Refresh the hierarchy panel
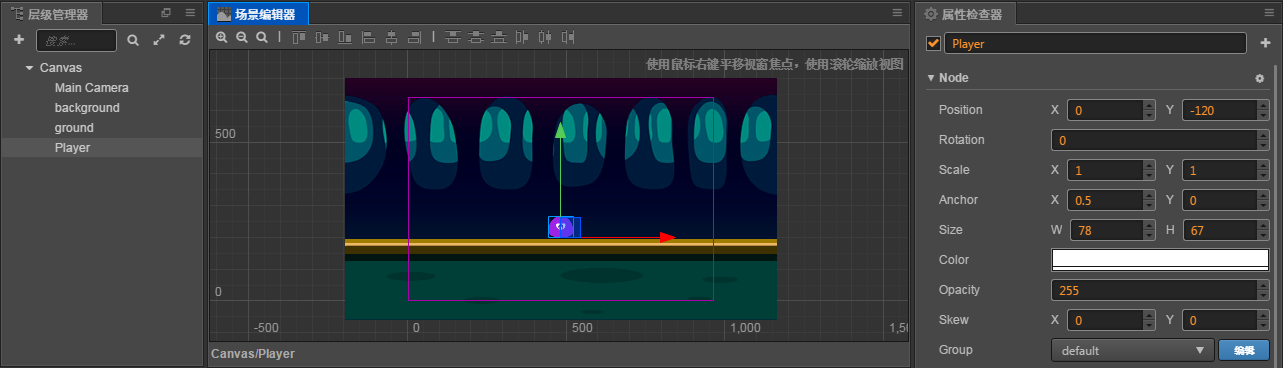Viewport: 1283px width, 368px height. [185, 40]
